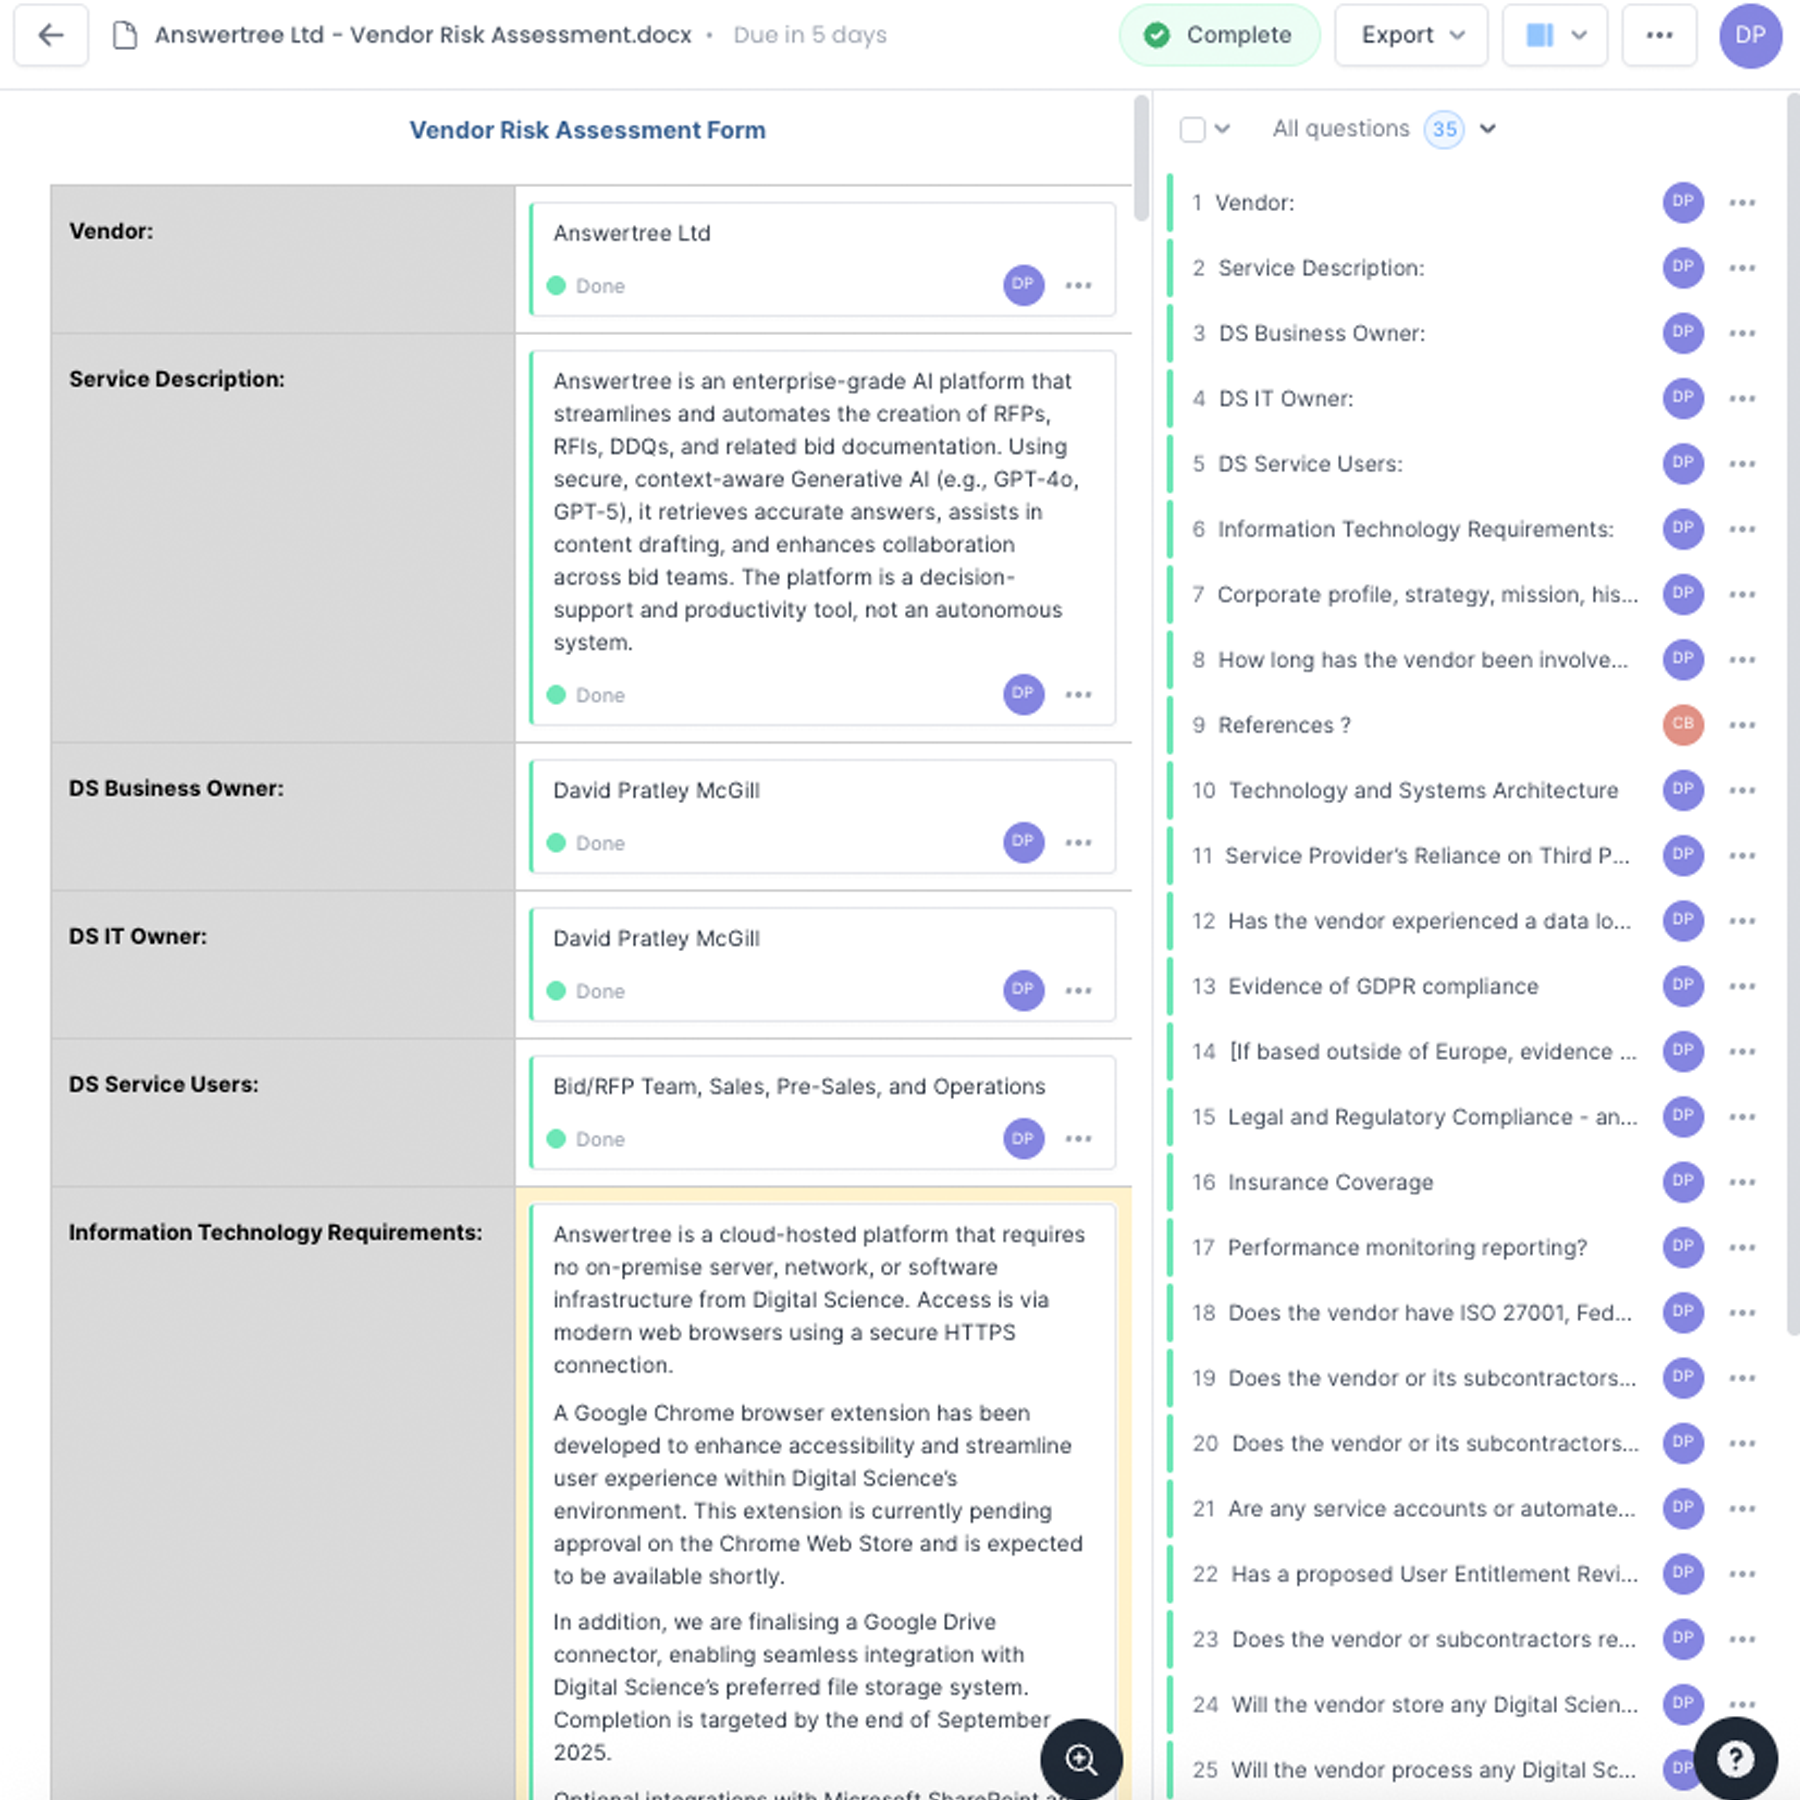Open ellipsis menu in Answertree Ltd answer
1800x1800 pixels.
point(1078,286)
